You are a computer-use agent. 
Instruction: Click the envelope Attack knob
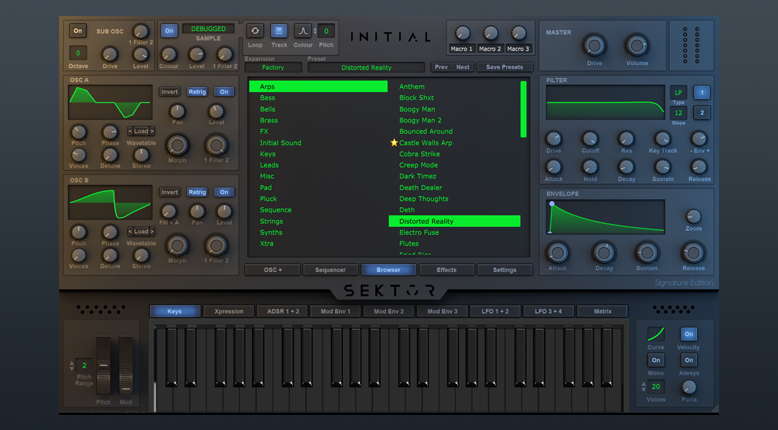pyautogui.click(x=557, y=253)
